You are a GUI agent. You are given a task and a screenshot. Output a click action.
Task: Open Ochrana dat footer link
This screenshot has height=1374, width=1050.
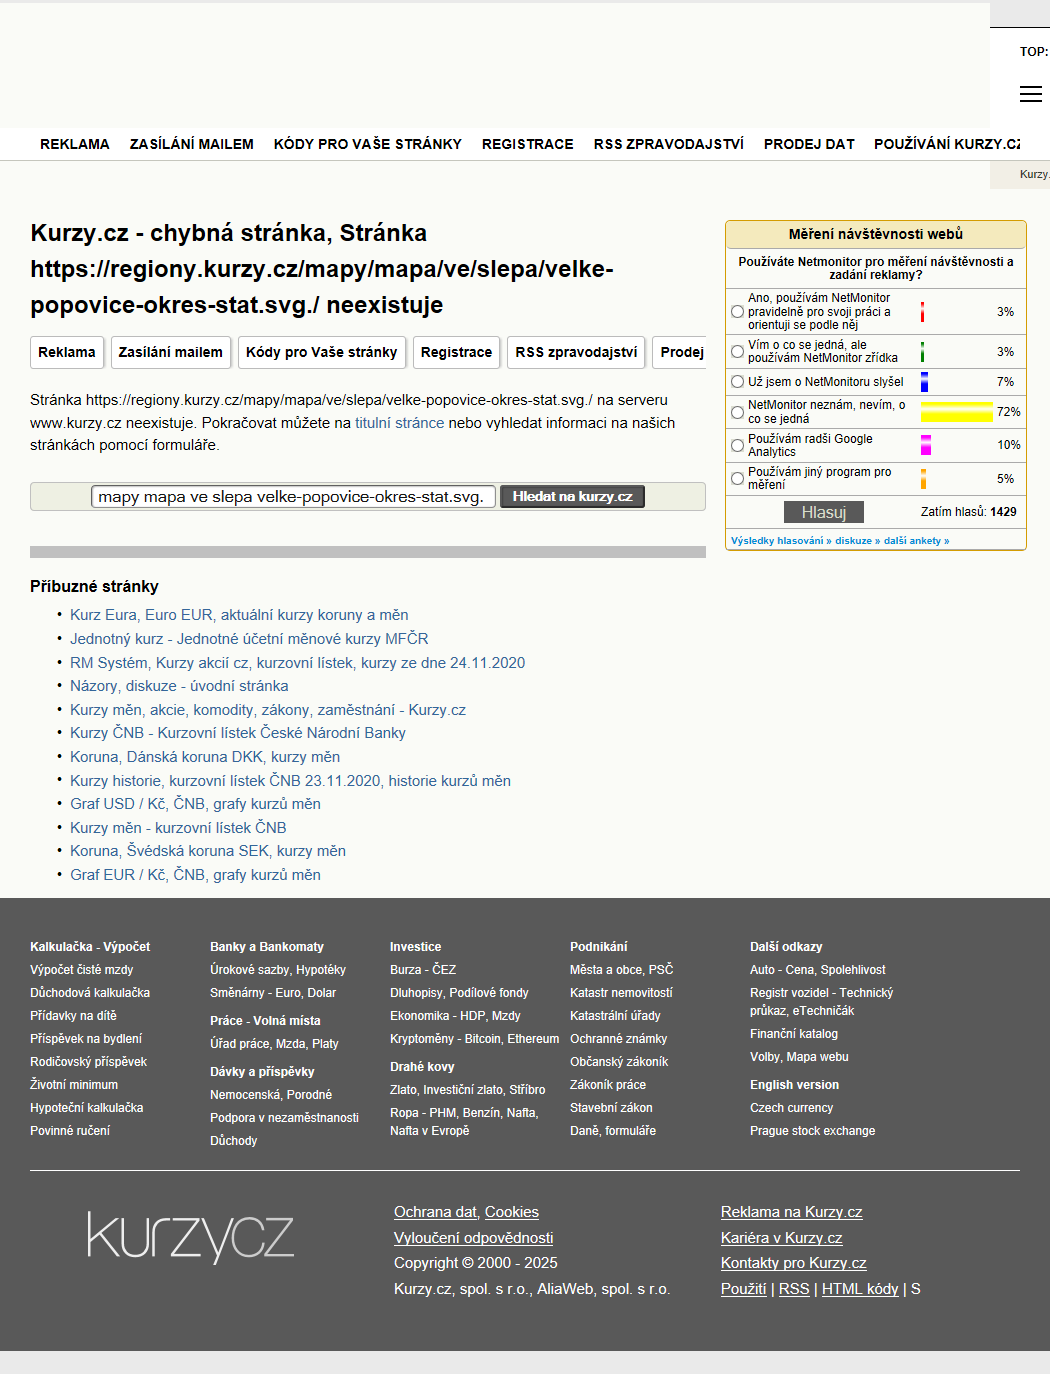[435, 1212]
